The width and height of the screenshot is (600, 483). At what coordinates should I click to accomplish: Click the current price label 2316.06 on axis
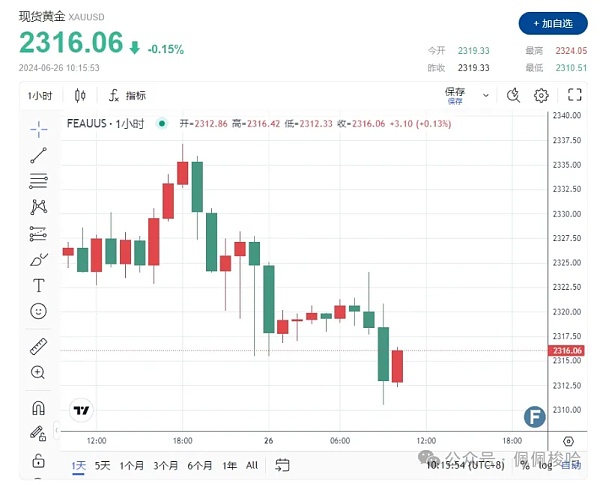566,351
